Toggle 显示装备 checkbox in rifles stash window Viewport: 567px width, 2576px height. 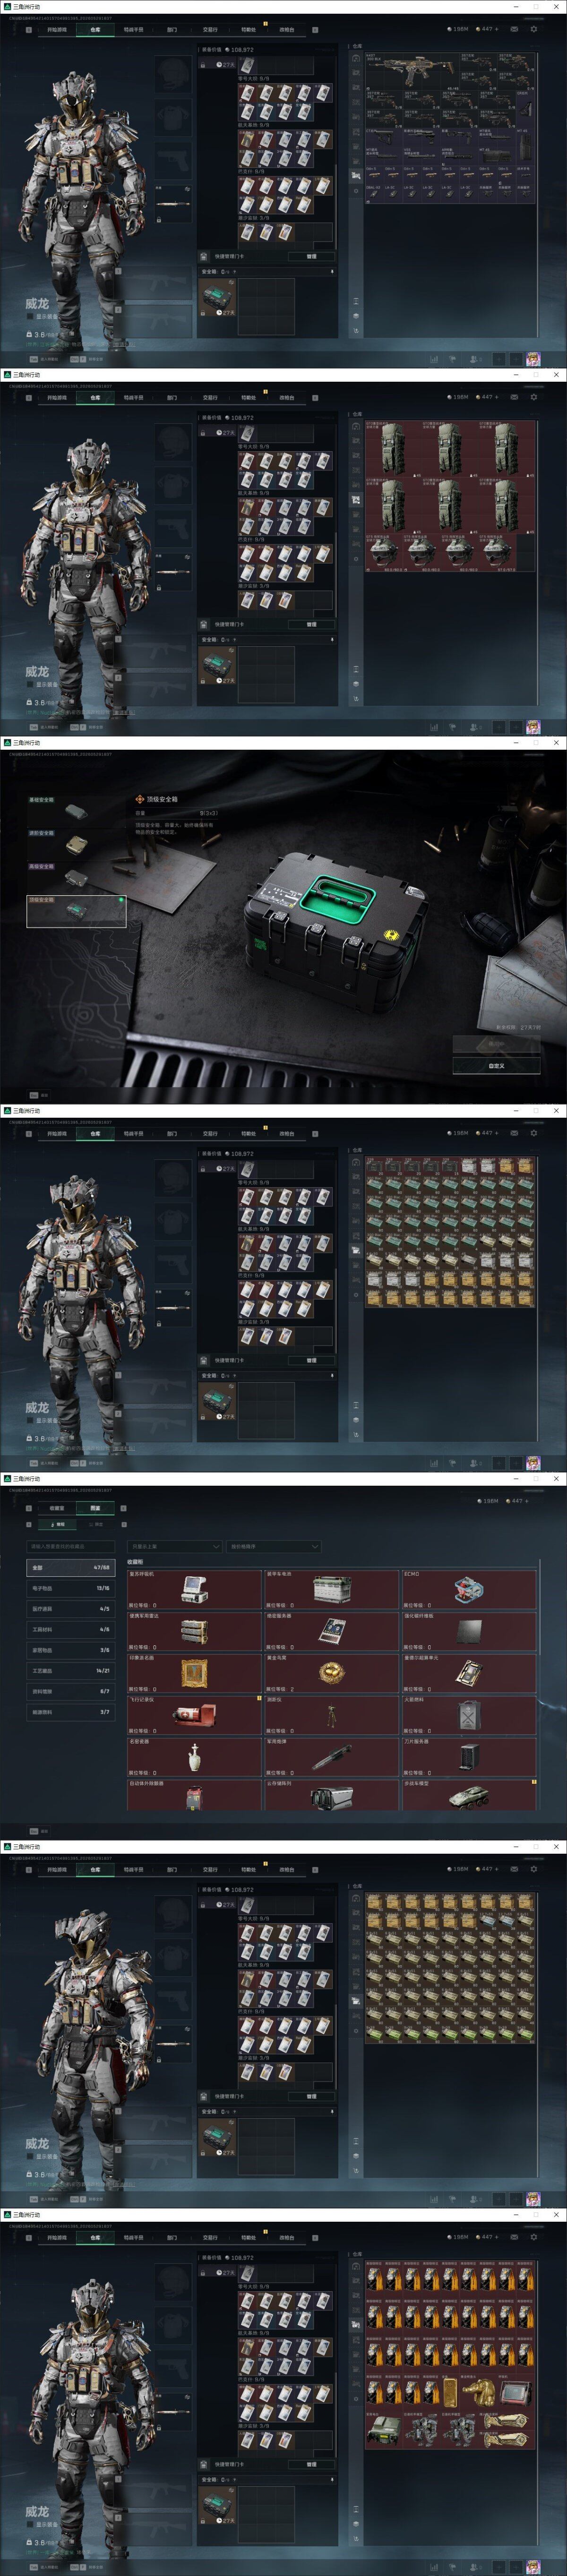point(30,316)
